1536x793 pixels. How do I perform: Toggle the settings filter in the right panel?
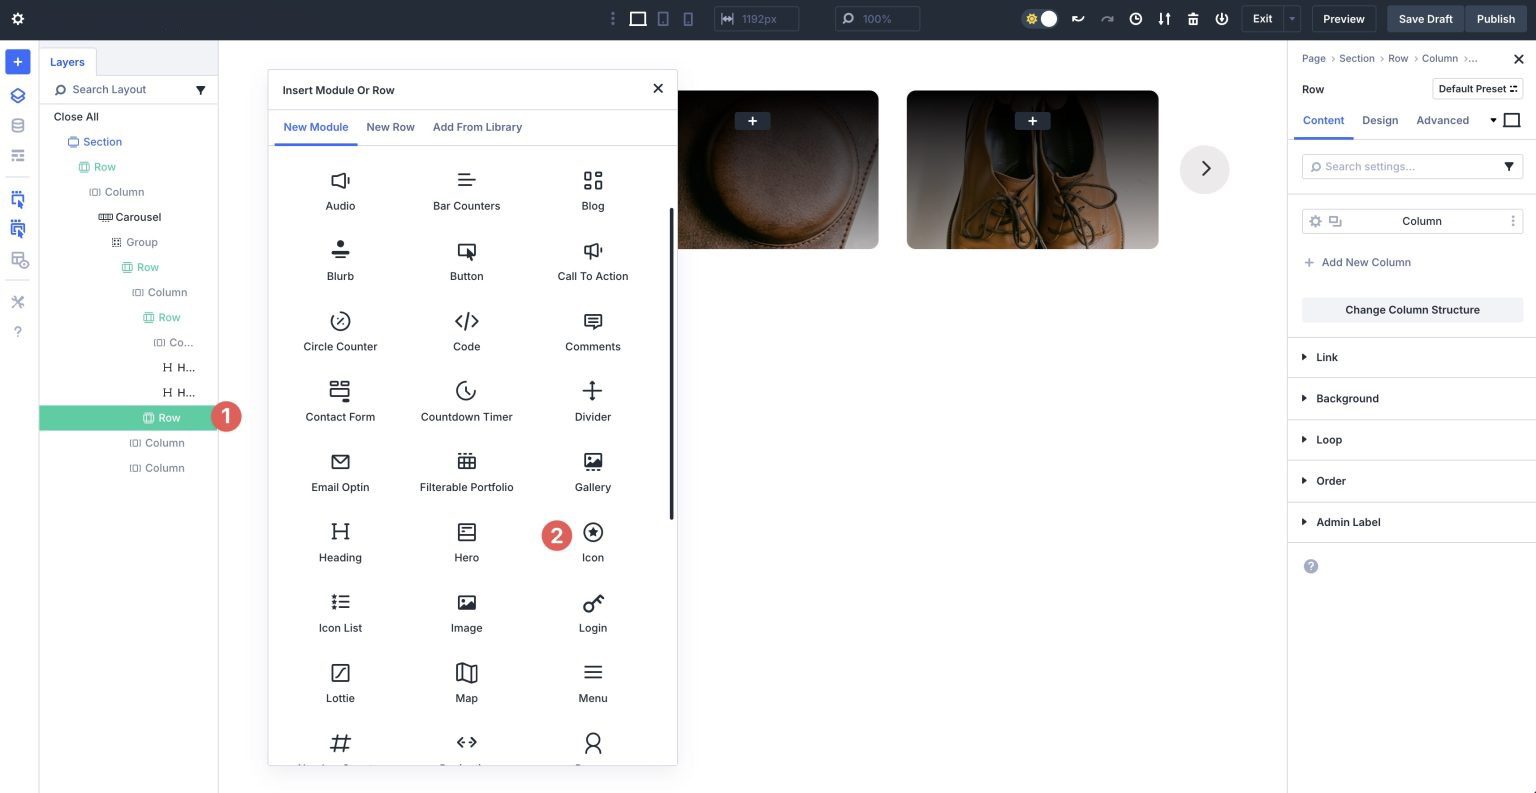pyautogui.click(x=1510, y=166)
